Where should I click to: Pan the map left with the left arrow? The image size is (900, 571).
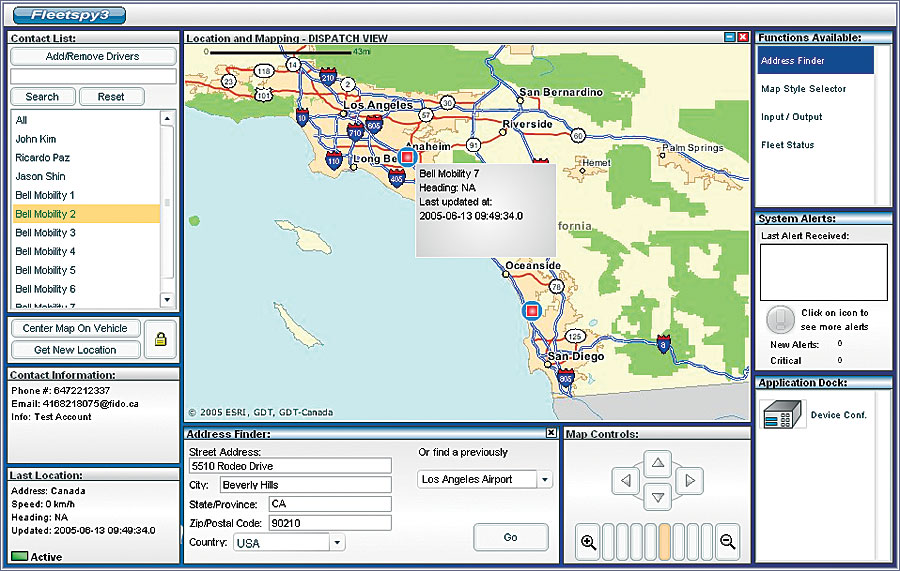[626, 480]
